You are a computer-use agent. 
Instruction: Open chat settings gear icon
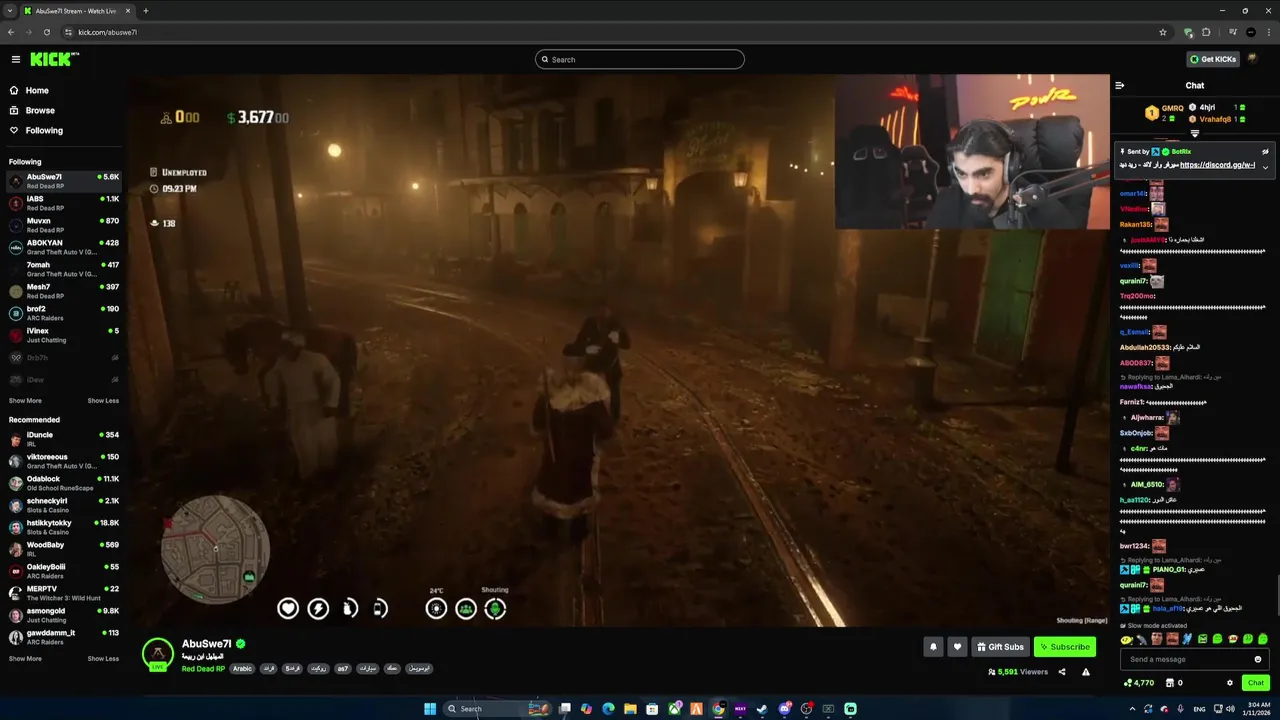[x=1230, y=683]
